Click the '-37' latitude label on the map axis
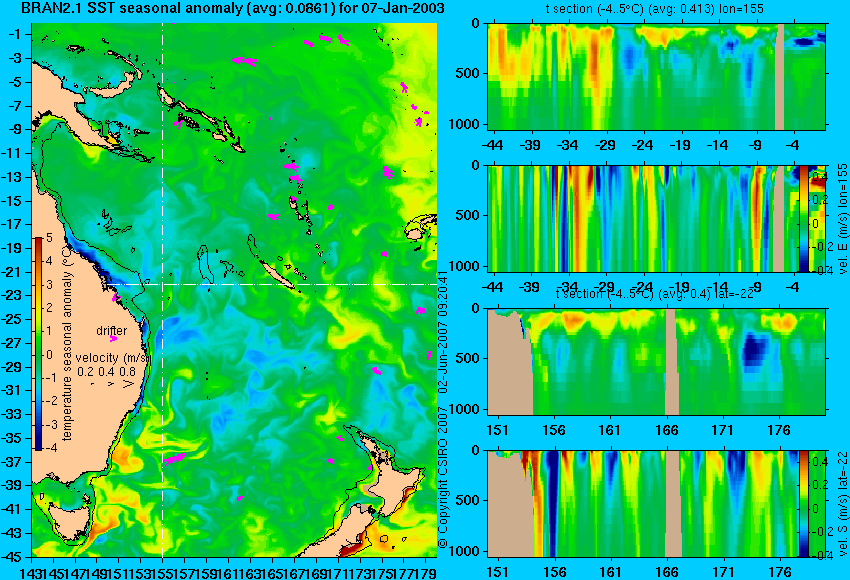Screen dimensions: 850x580 11,462
